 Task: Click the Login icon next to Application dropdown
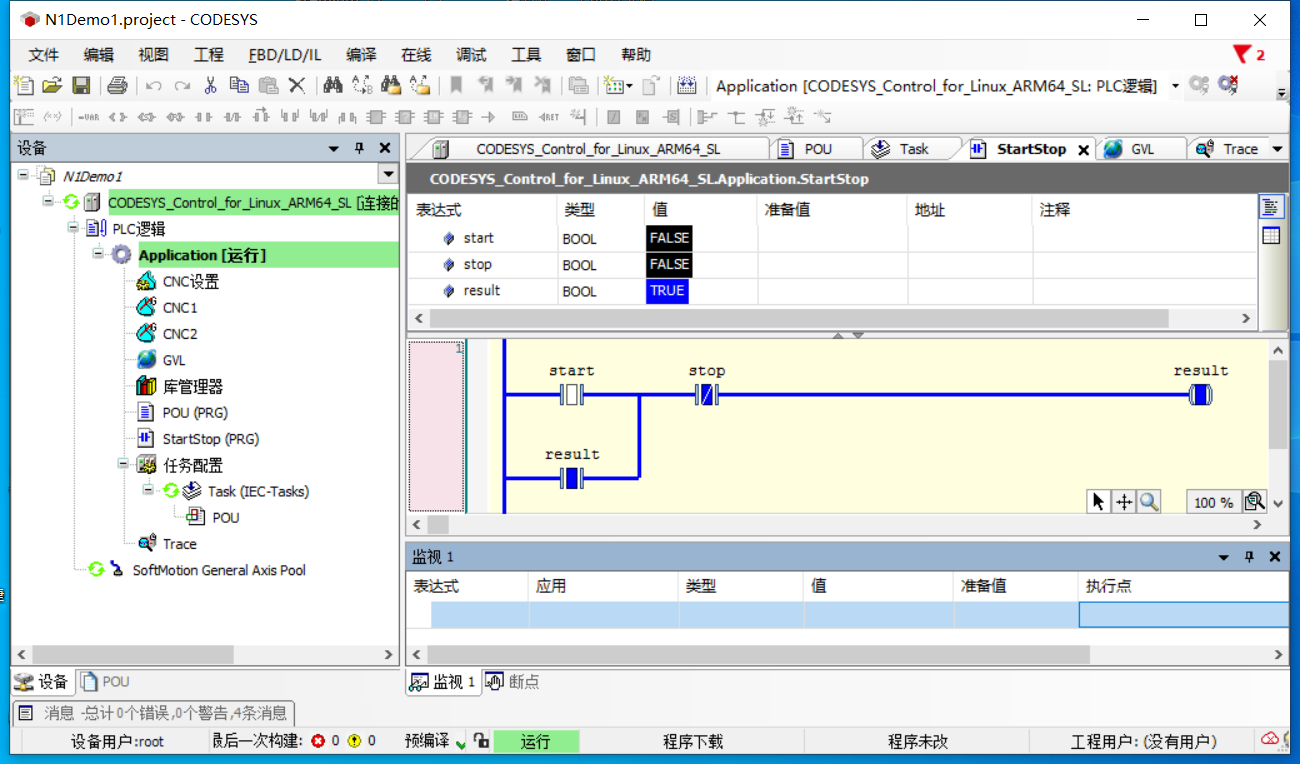tap(1198, 87)
